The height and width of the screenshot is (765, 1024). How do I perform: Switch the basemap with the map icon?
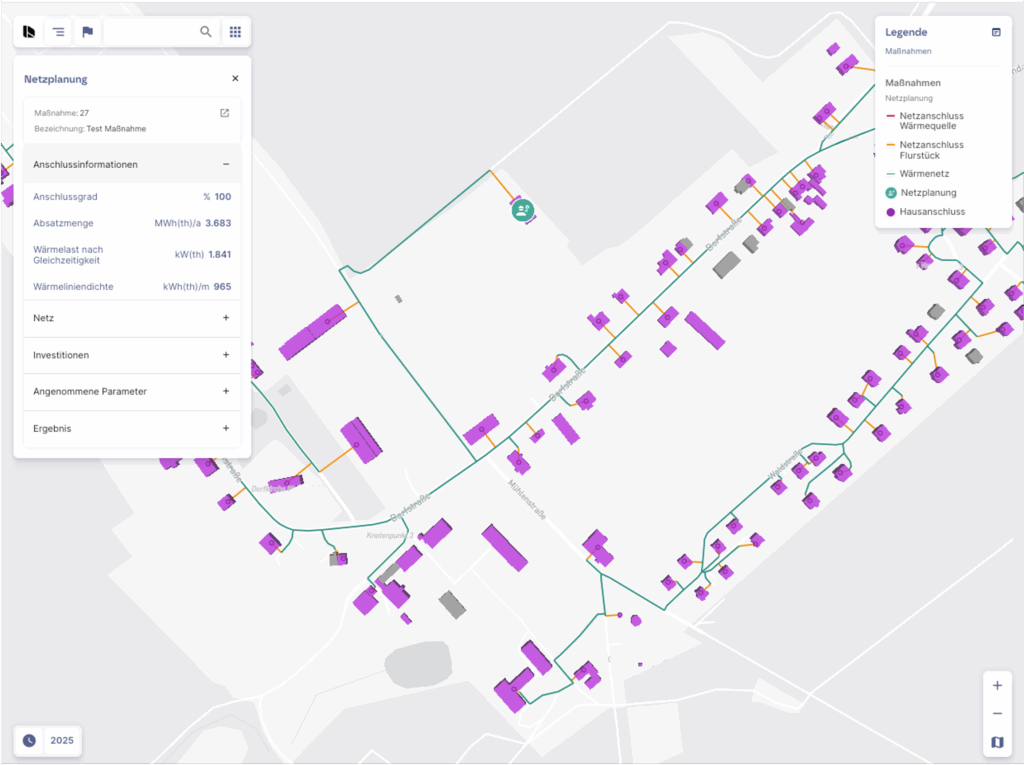[997, 742]
